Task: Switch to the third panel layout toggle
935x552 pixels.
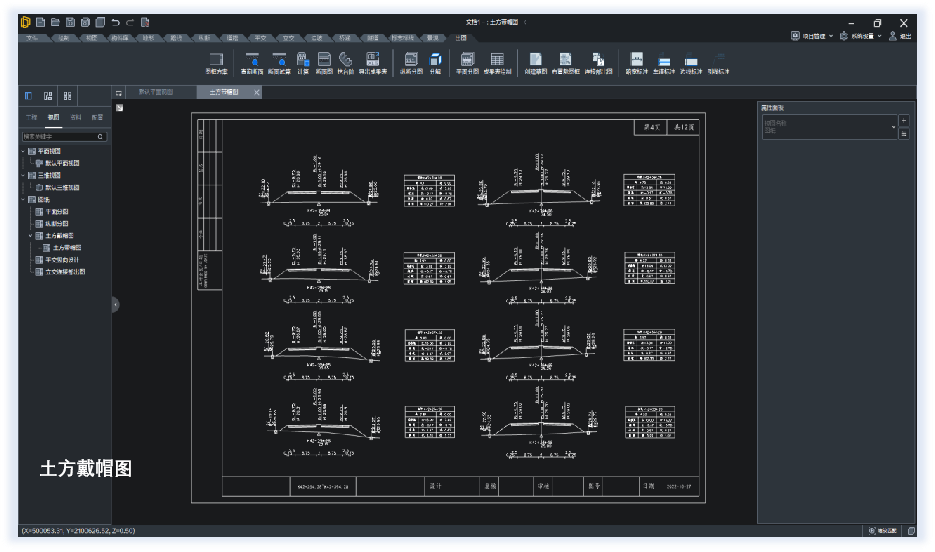Action: (67, 96)
